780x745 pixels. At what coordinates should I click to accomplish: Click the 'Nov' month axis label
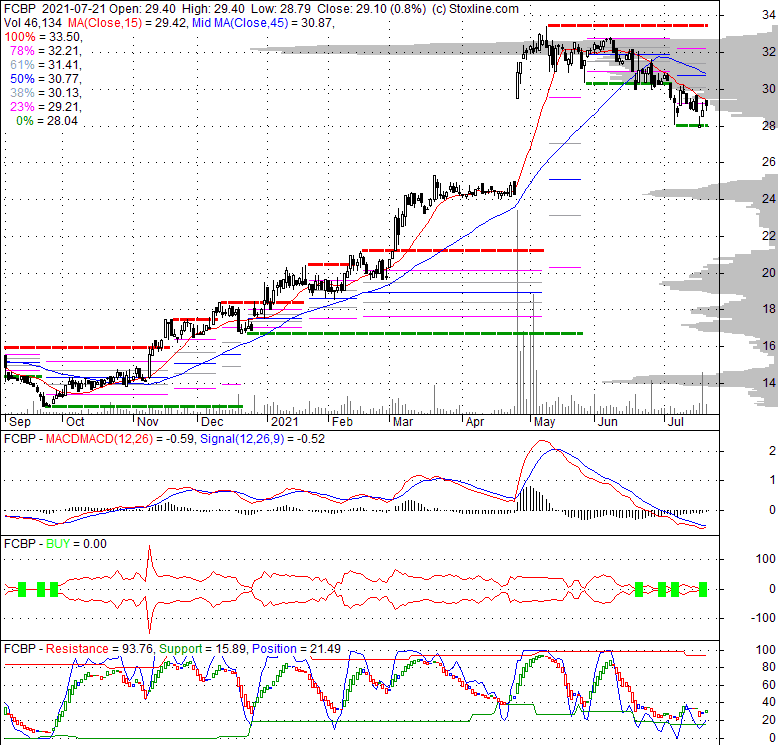pos(148,422)
